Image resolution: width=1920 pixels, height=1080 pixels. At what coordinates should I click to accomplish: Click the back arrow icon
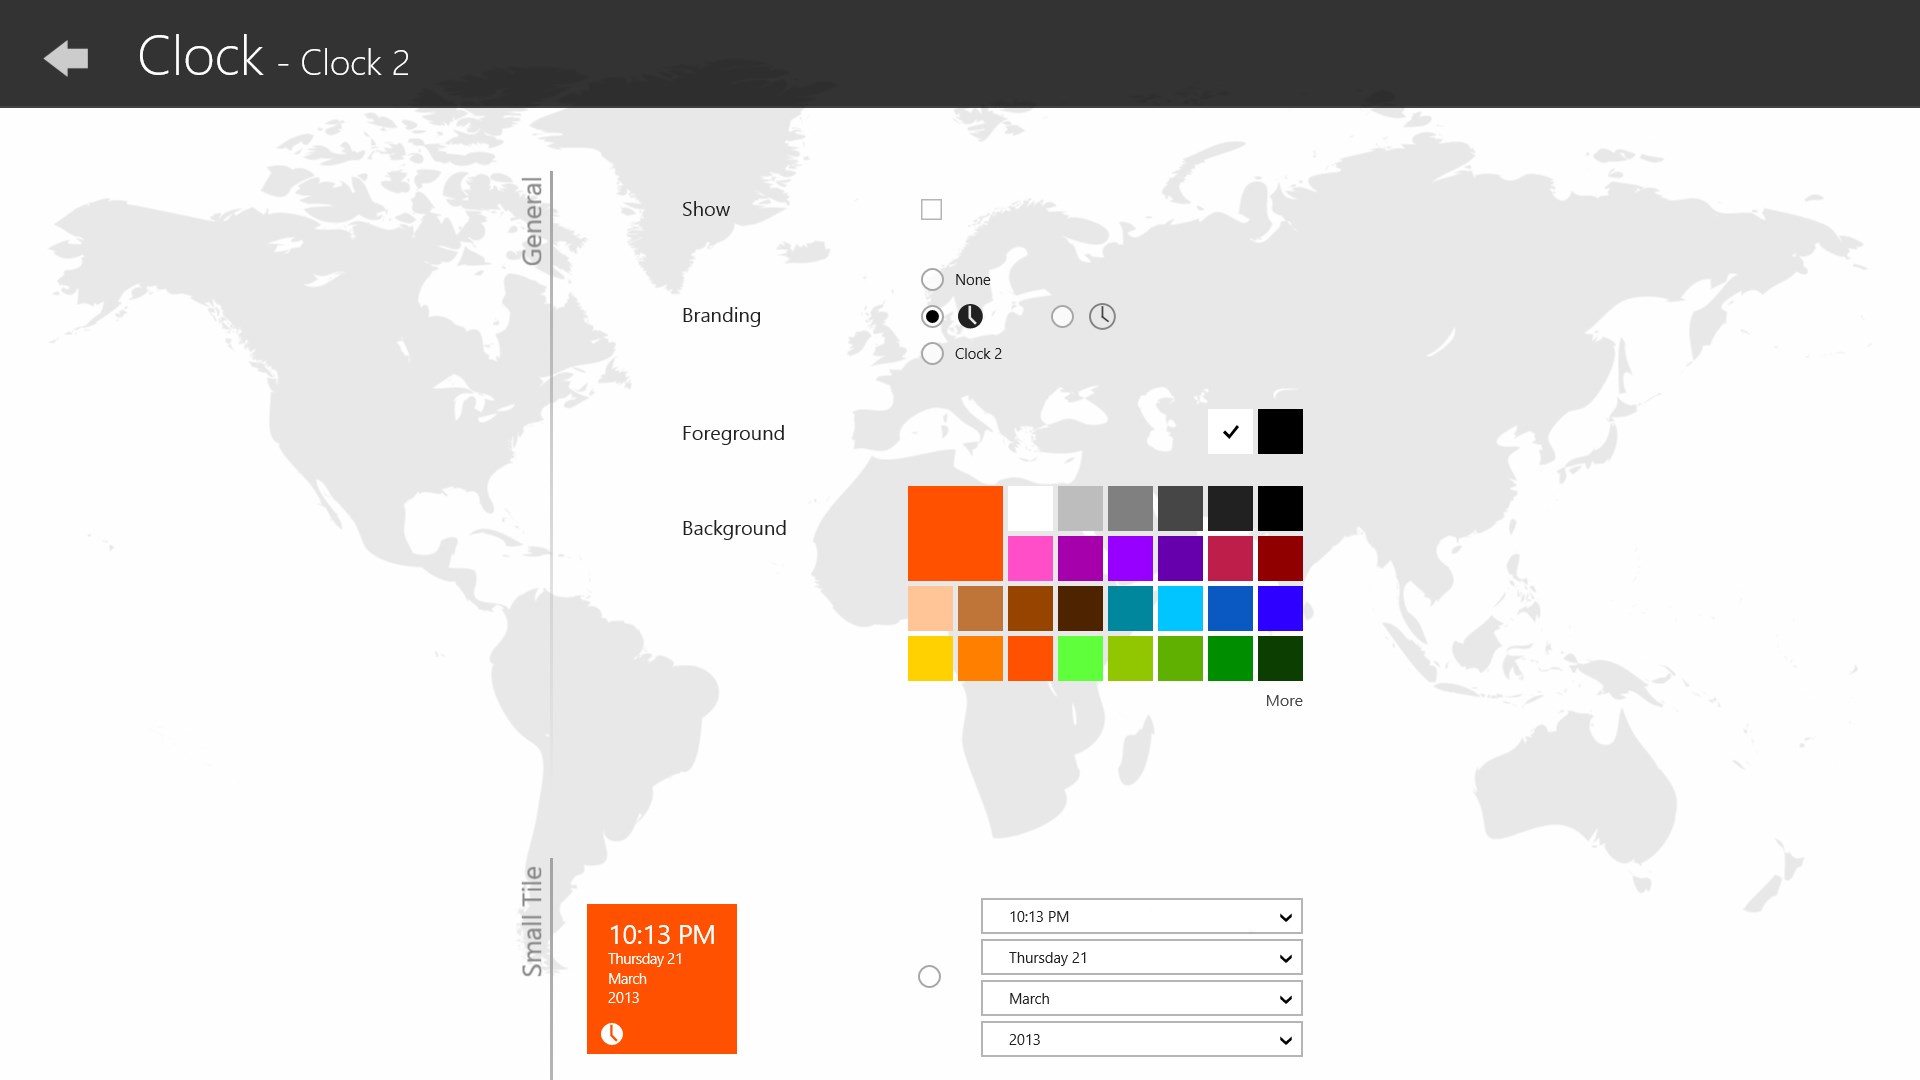click(66, 59)
